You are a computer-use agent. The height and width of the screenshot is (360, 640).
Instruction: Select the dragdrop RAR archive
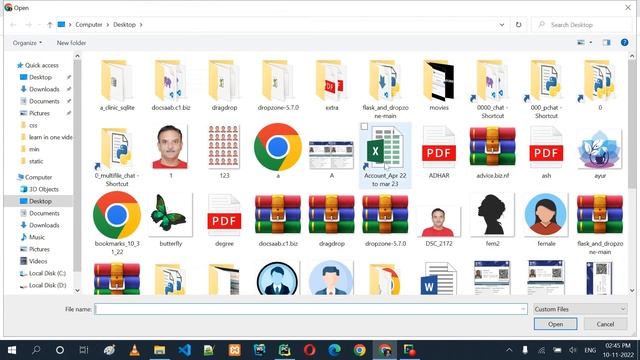click(x=331, y=220)
